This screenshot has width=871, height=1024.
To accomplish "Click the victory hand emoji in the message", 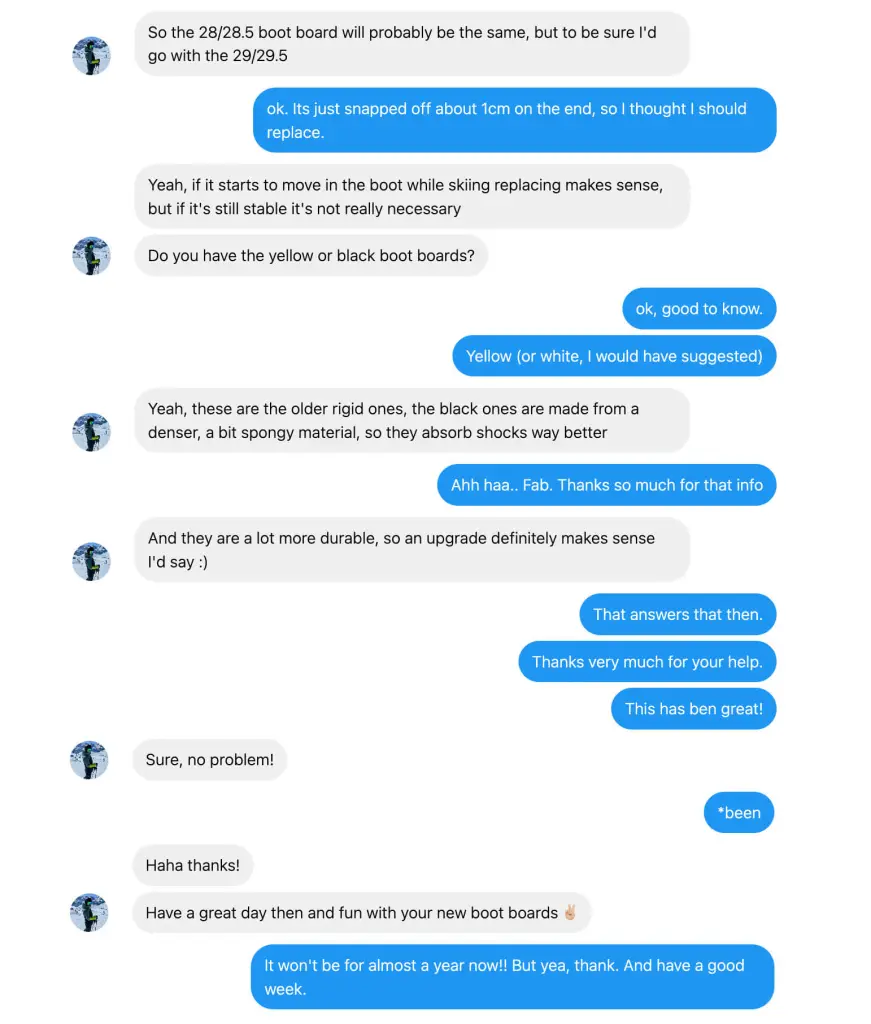I will pyautogui.click(x=570, y=912).
